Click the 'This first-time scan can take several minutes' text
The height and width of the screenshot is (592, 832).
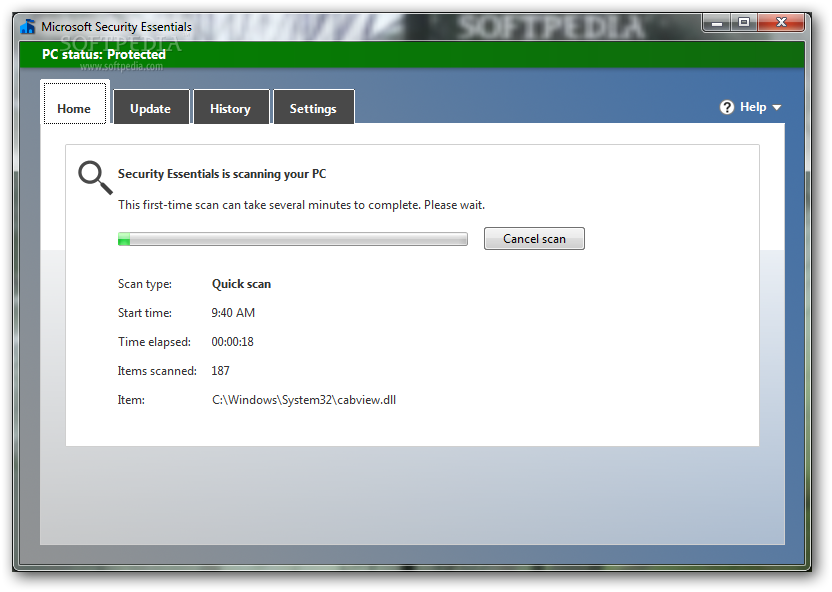pos(301,205)
